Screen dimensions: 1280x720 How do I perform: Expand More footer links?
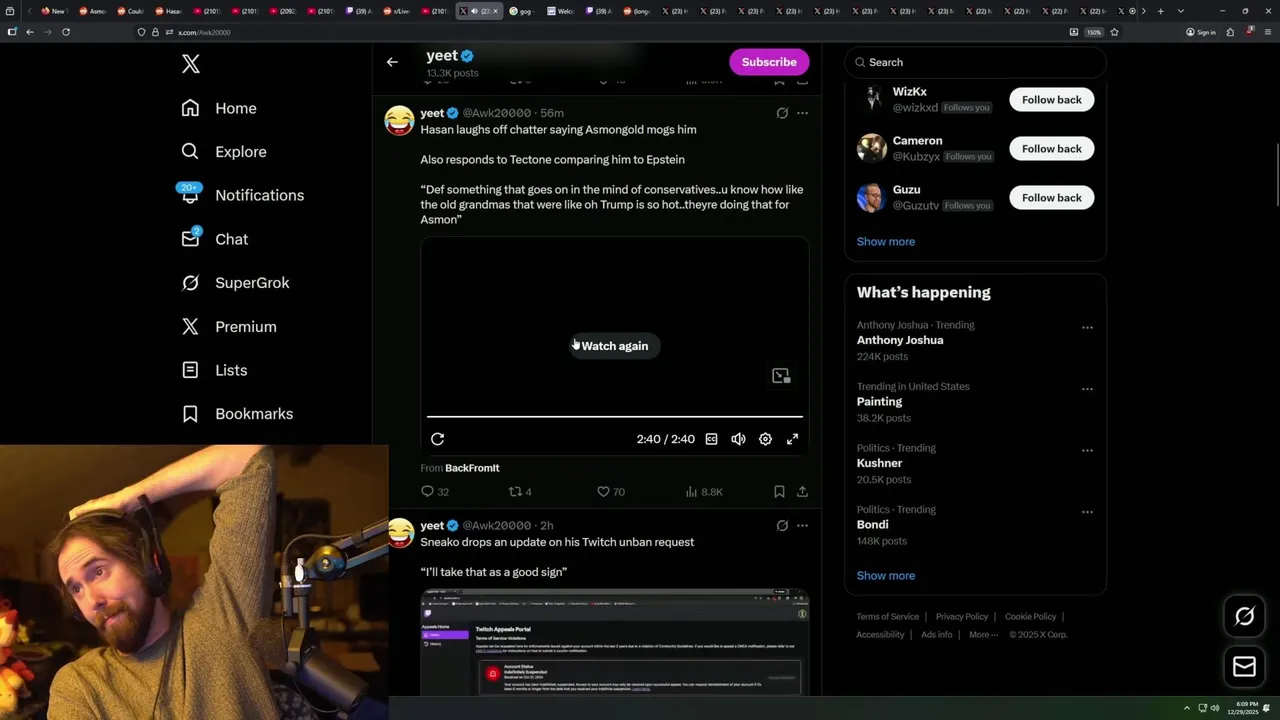983,635
